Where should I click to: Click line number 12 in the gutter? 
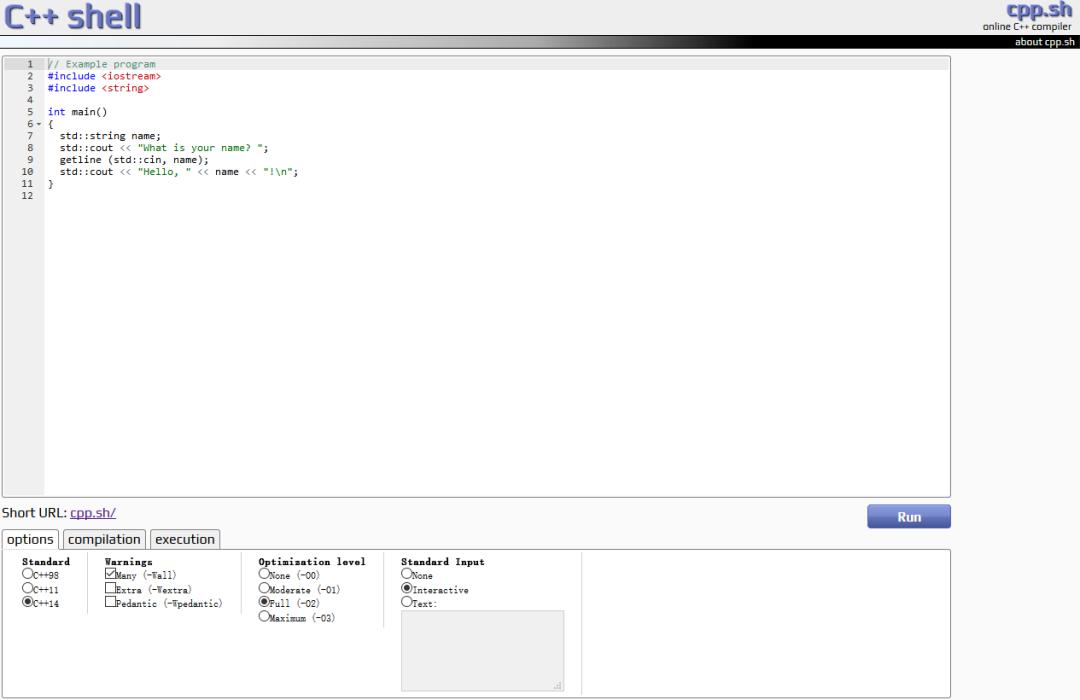28,196
